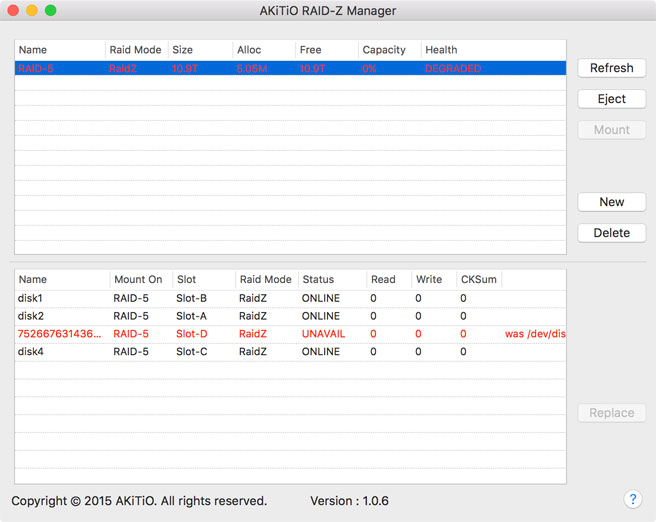Click the Capacity column header

pos(386,50)
